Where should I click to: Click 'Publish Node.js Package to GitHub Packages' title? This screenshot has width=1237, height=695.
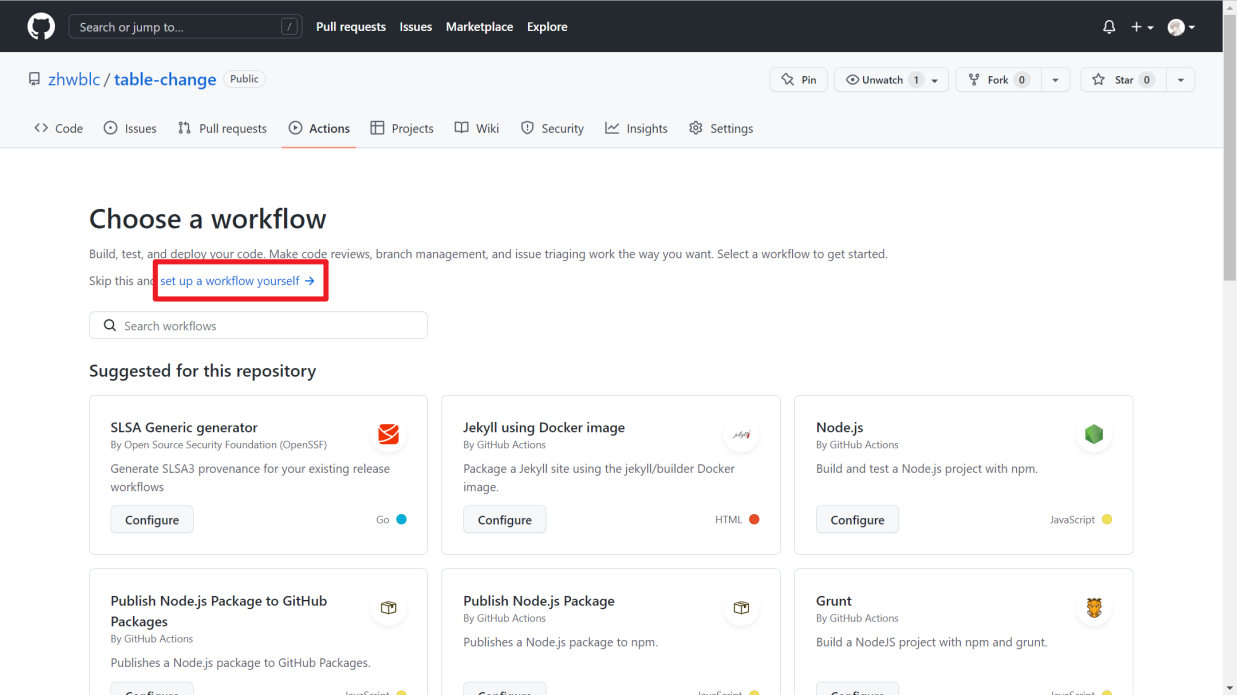tap(219, 611)
